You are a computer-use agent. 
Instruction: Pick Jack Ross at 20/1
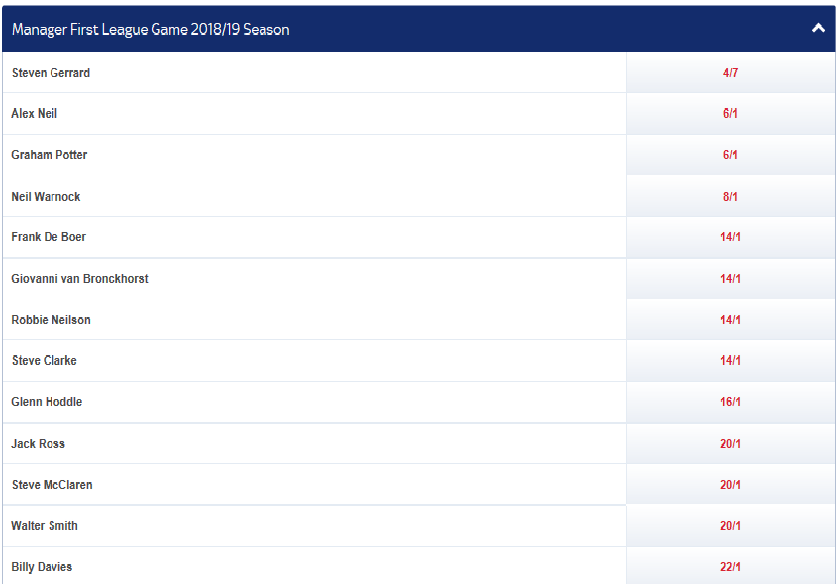click(730, 444)
